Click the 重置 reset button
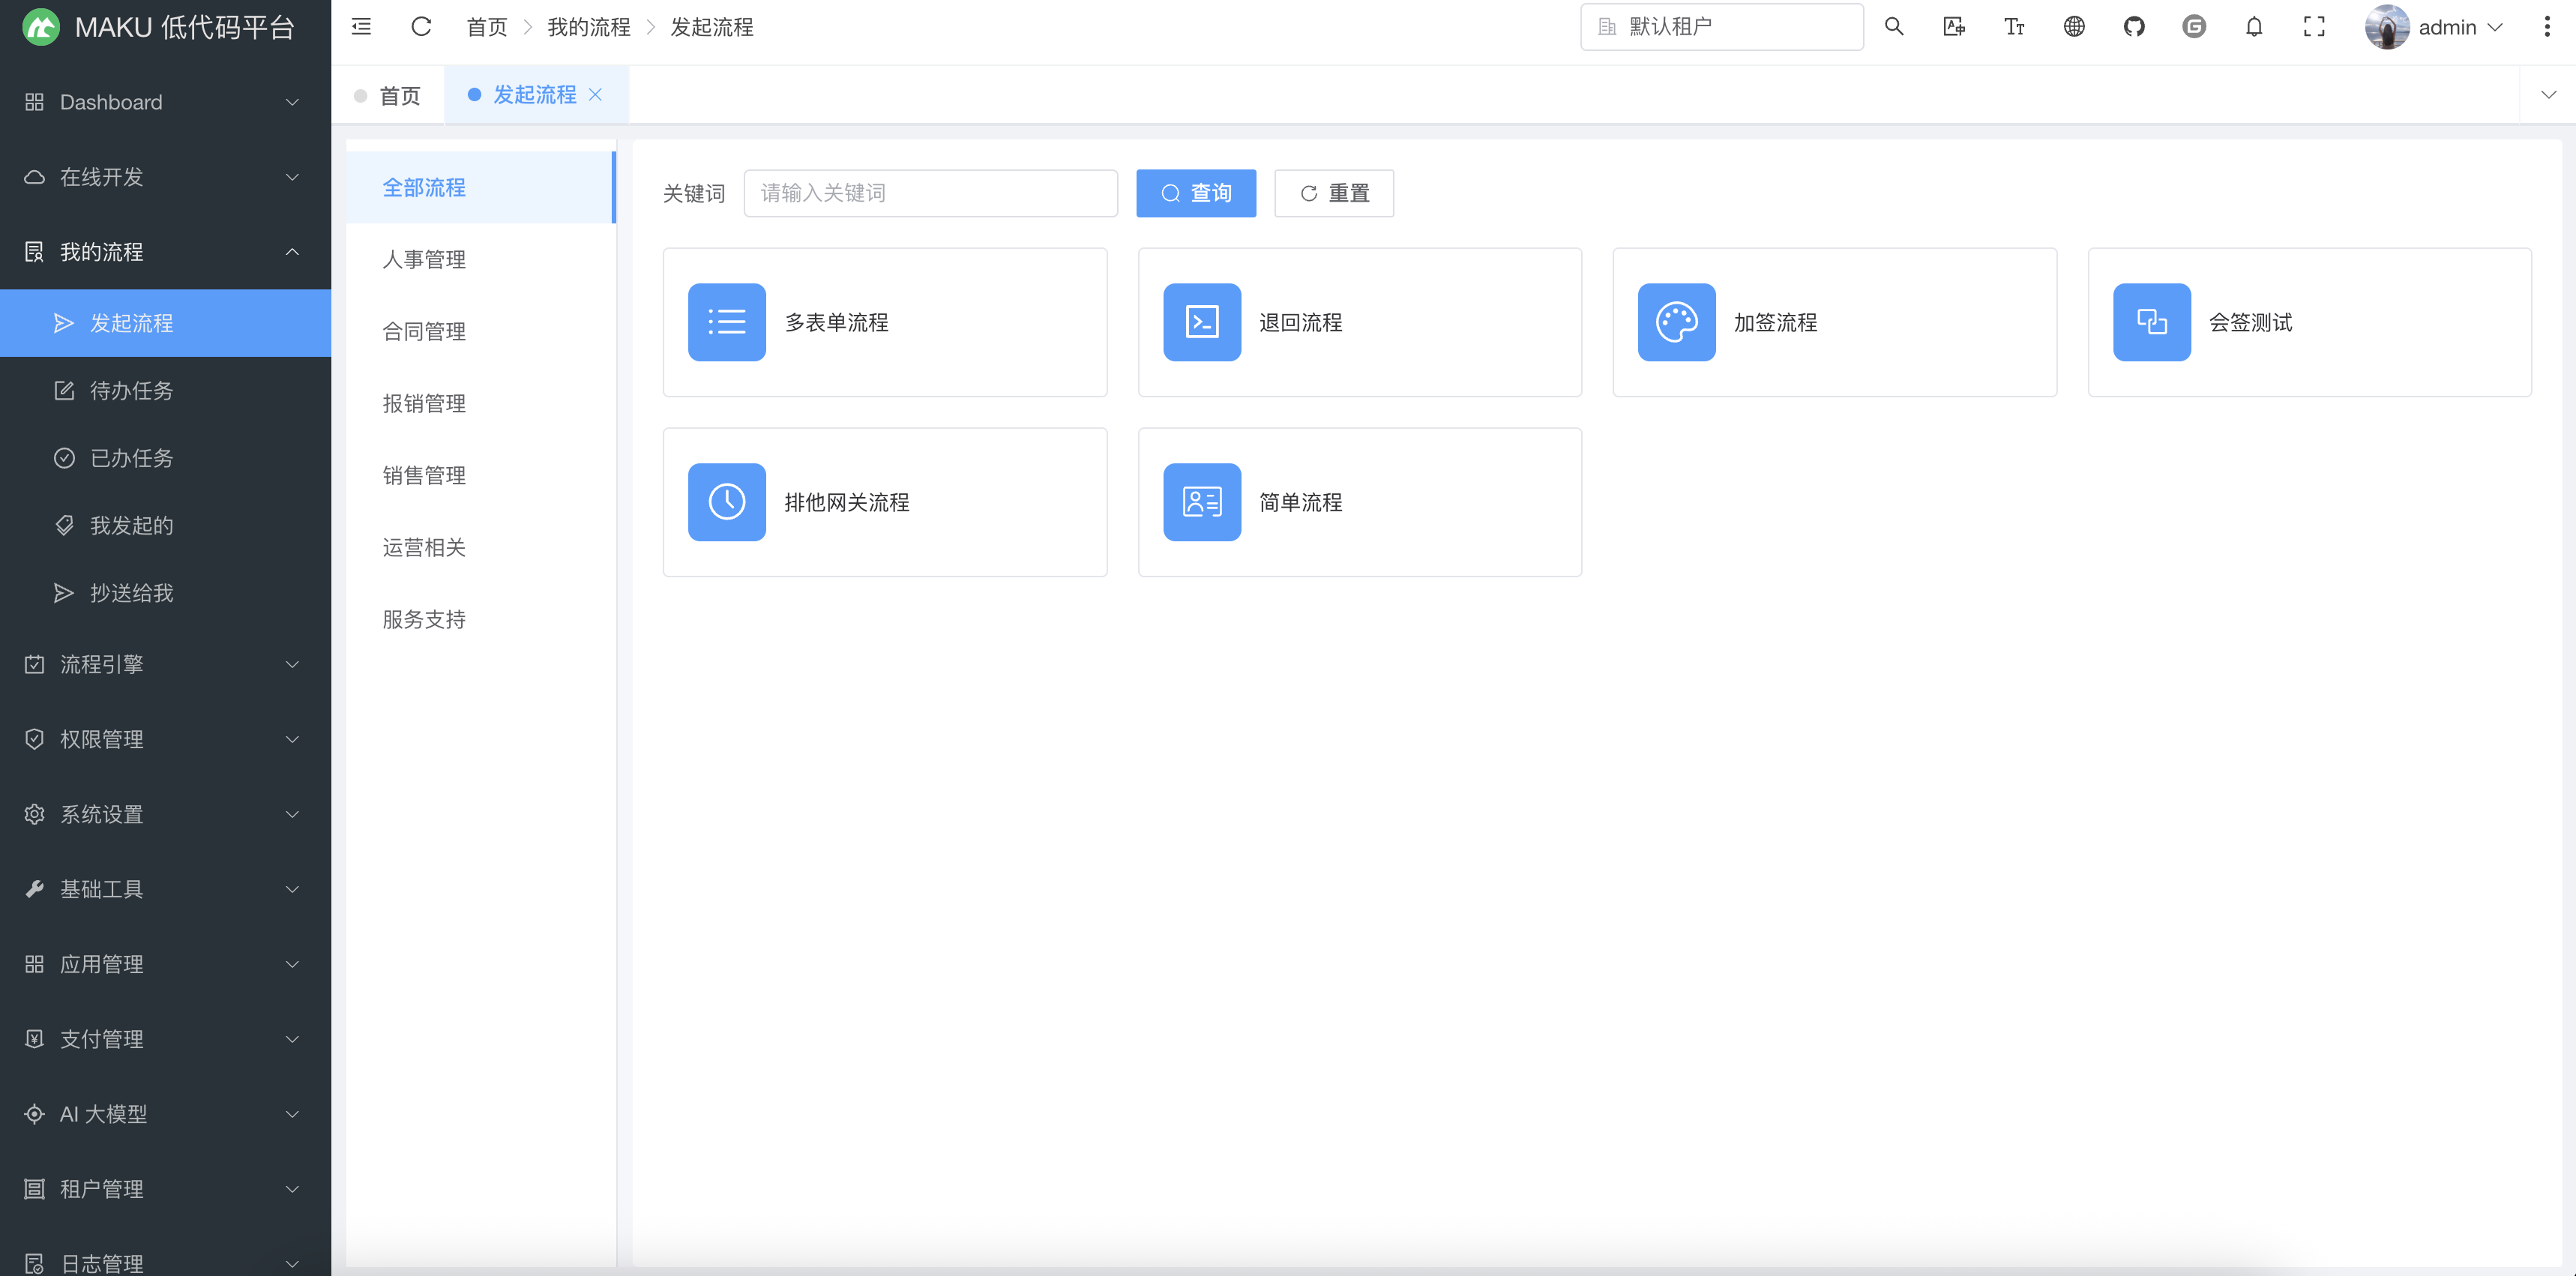 [x=1334, y=193]
